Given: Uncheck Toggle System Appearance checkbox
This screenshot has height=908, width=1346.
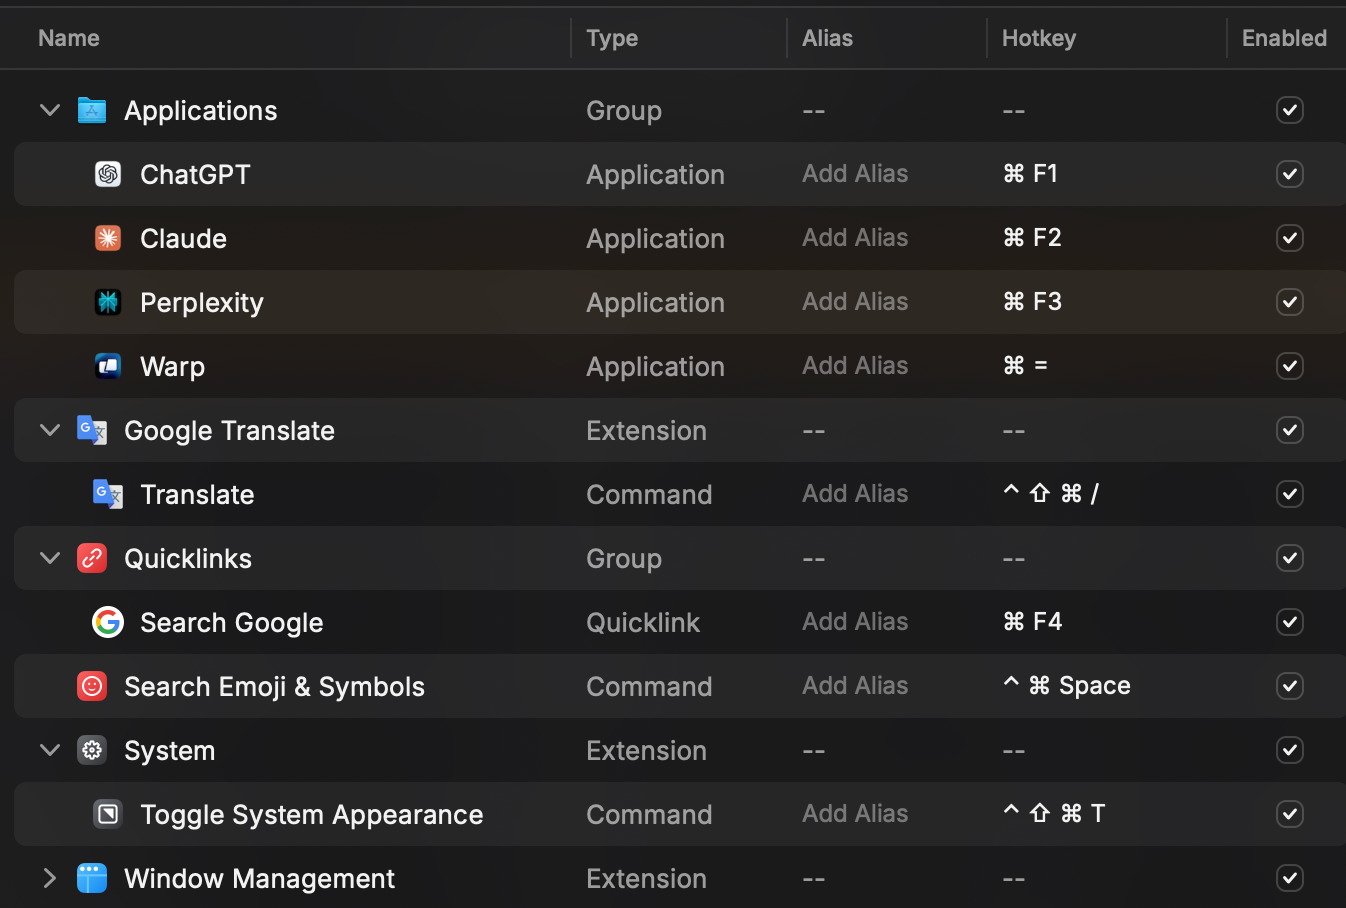Looking at the screenshot, I should [x=1290, y=814].
